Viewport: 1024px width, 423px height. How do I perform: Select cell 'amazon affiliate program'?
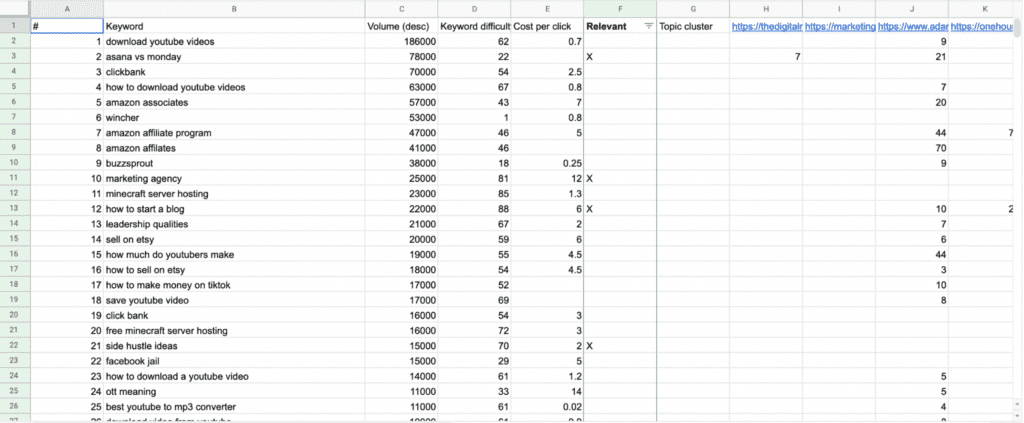[x=234, y=133]
